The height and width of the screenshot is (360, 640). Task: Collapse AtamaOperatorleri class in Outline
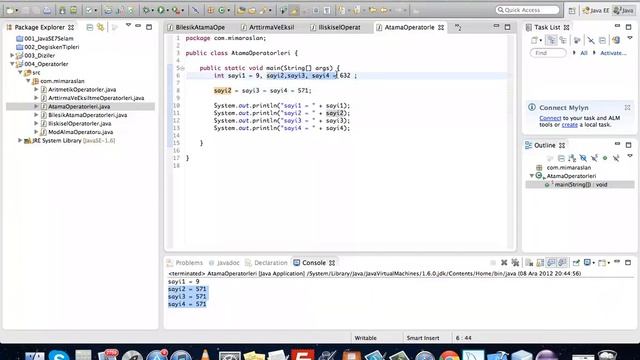pyautogui.click(x=532, y=176)
